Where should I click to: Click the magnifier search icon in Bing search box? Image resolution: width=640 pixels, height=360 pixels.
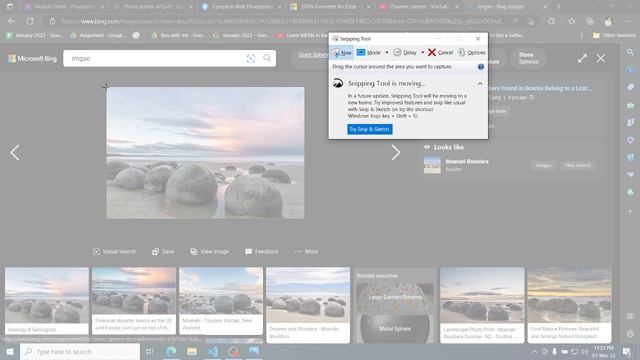coord(267,58)
